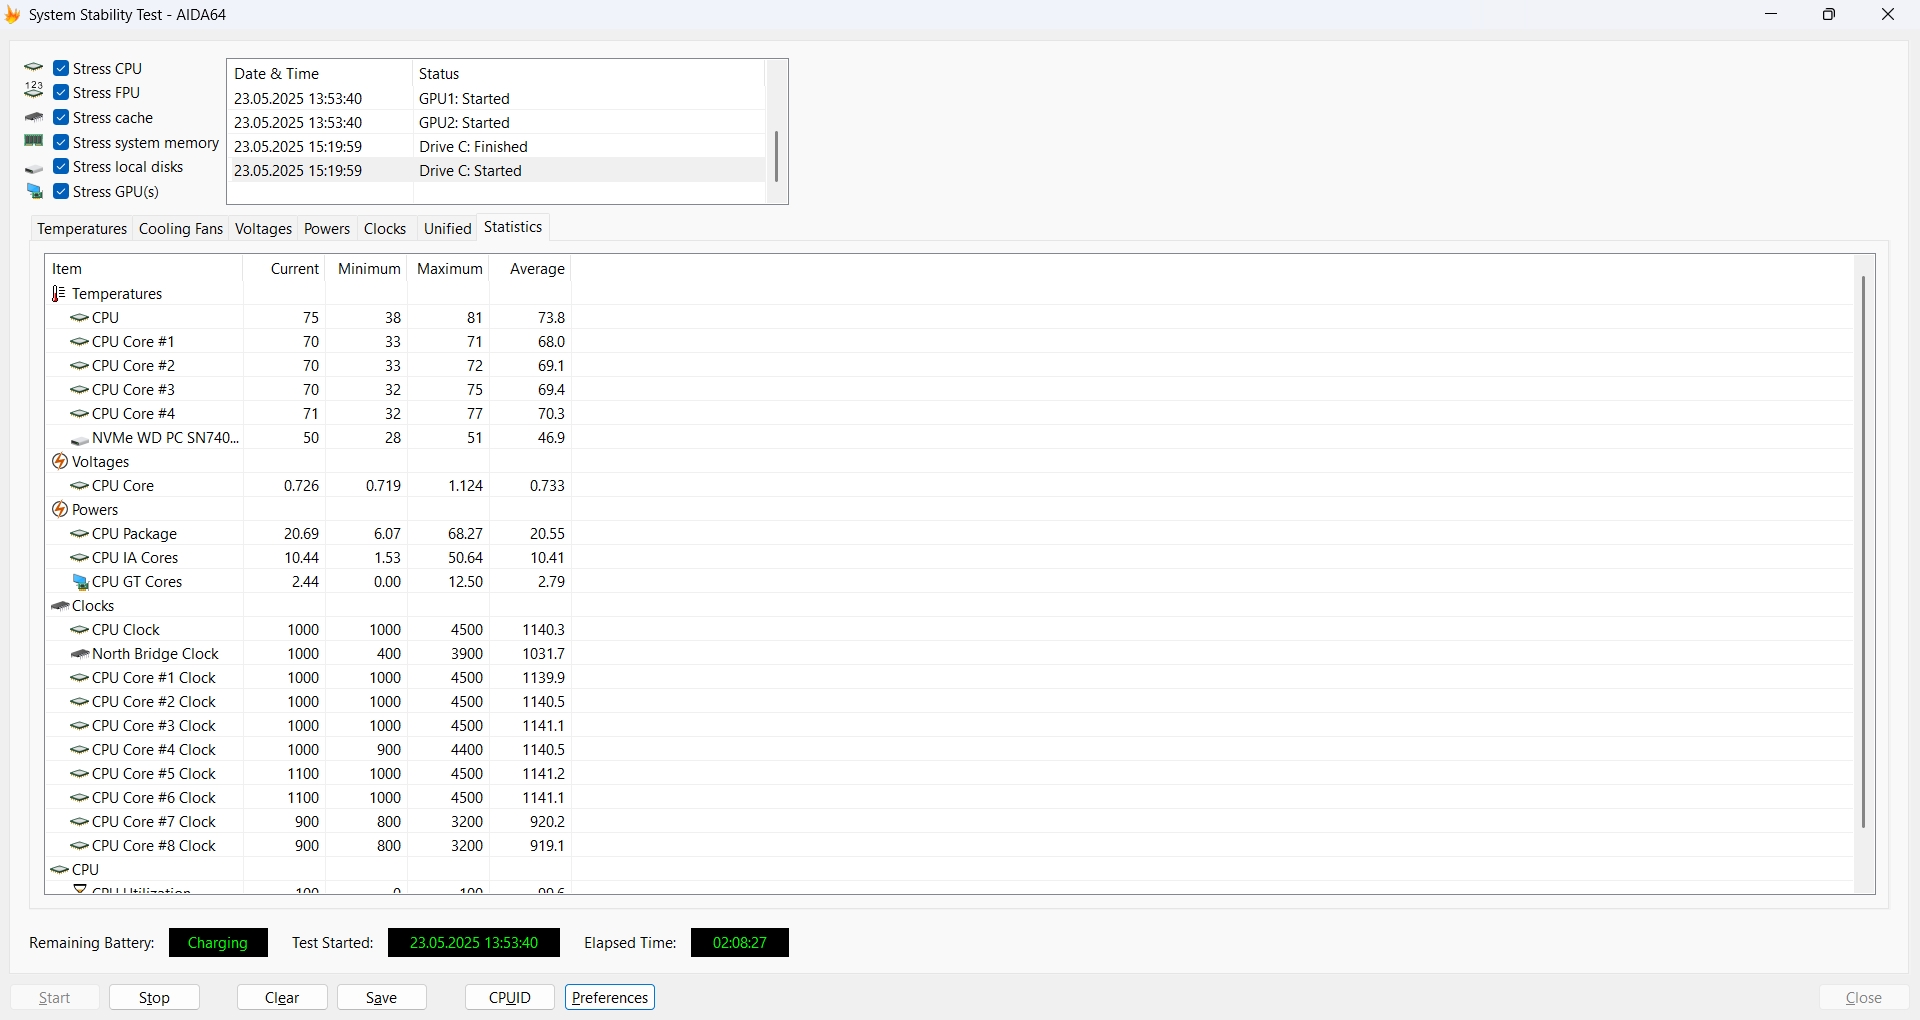This screenshot has width=1920, height=1020.
Task: Select the Unified tab
Action: pos(447,230)
